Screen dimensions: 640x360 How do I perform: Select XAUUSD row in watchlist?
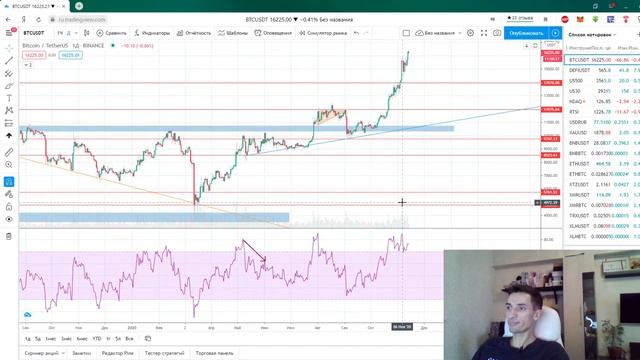(x=602, y=132)
